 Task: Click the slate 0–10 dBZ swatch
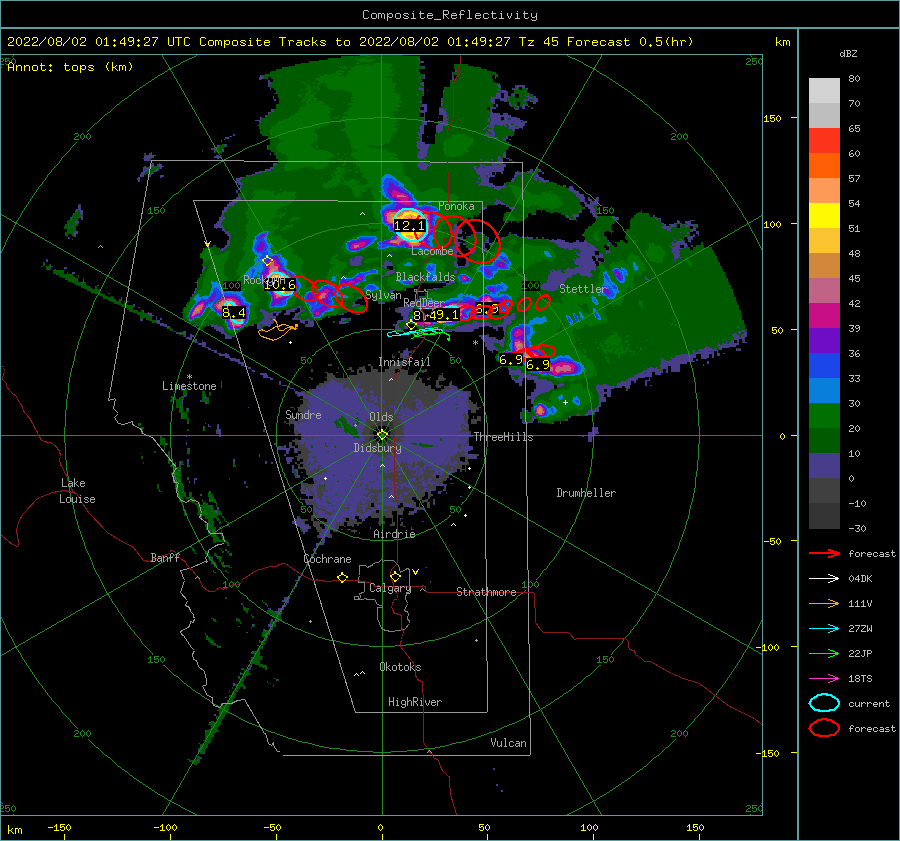point(824,466)
